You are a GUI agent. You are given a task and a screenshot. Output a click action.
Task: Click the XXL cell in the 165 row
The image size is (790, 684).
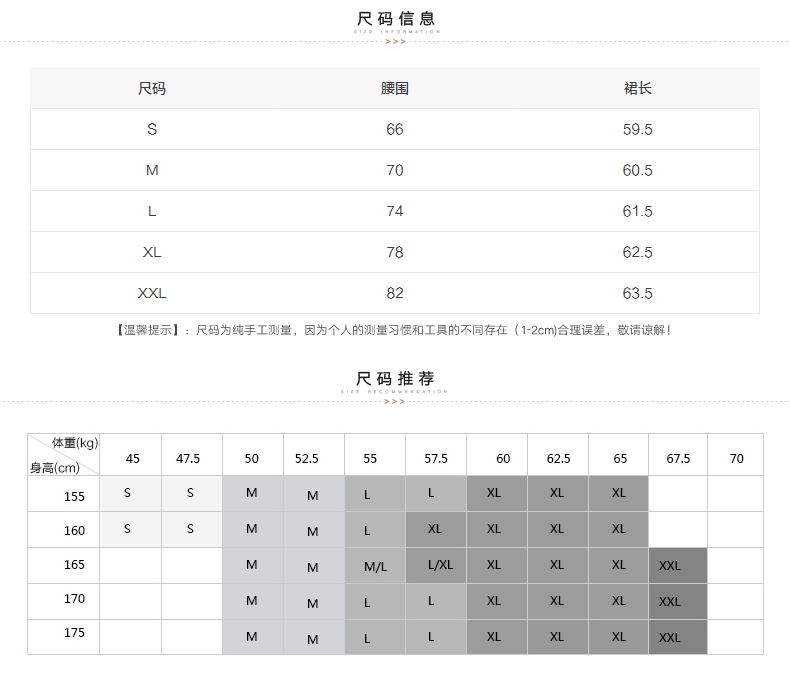point(670,566)
